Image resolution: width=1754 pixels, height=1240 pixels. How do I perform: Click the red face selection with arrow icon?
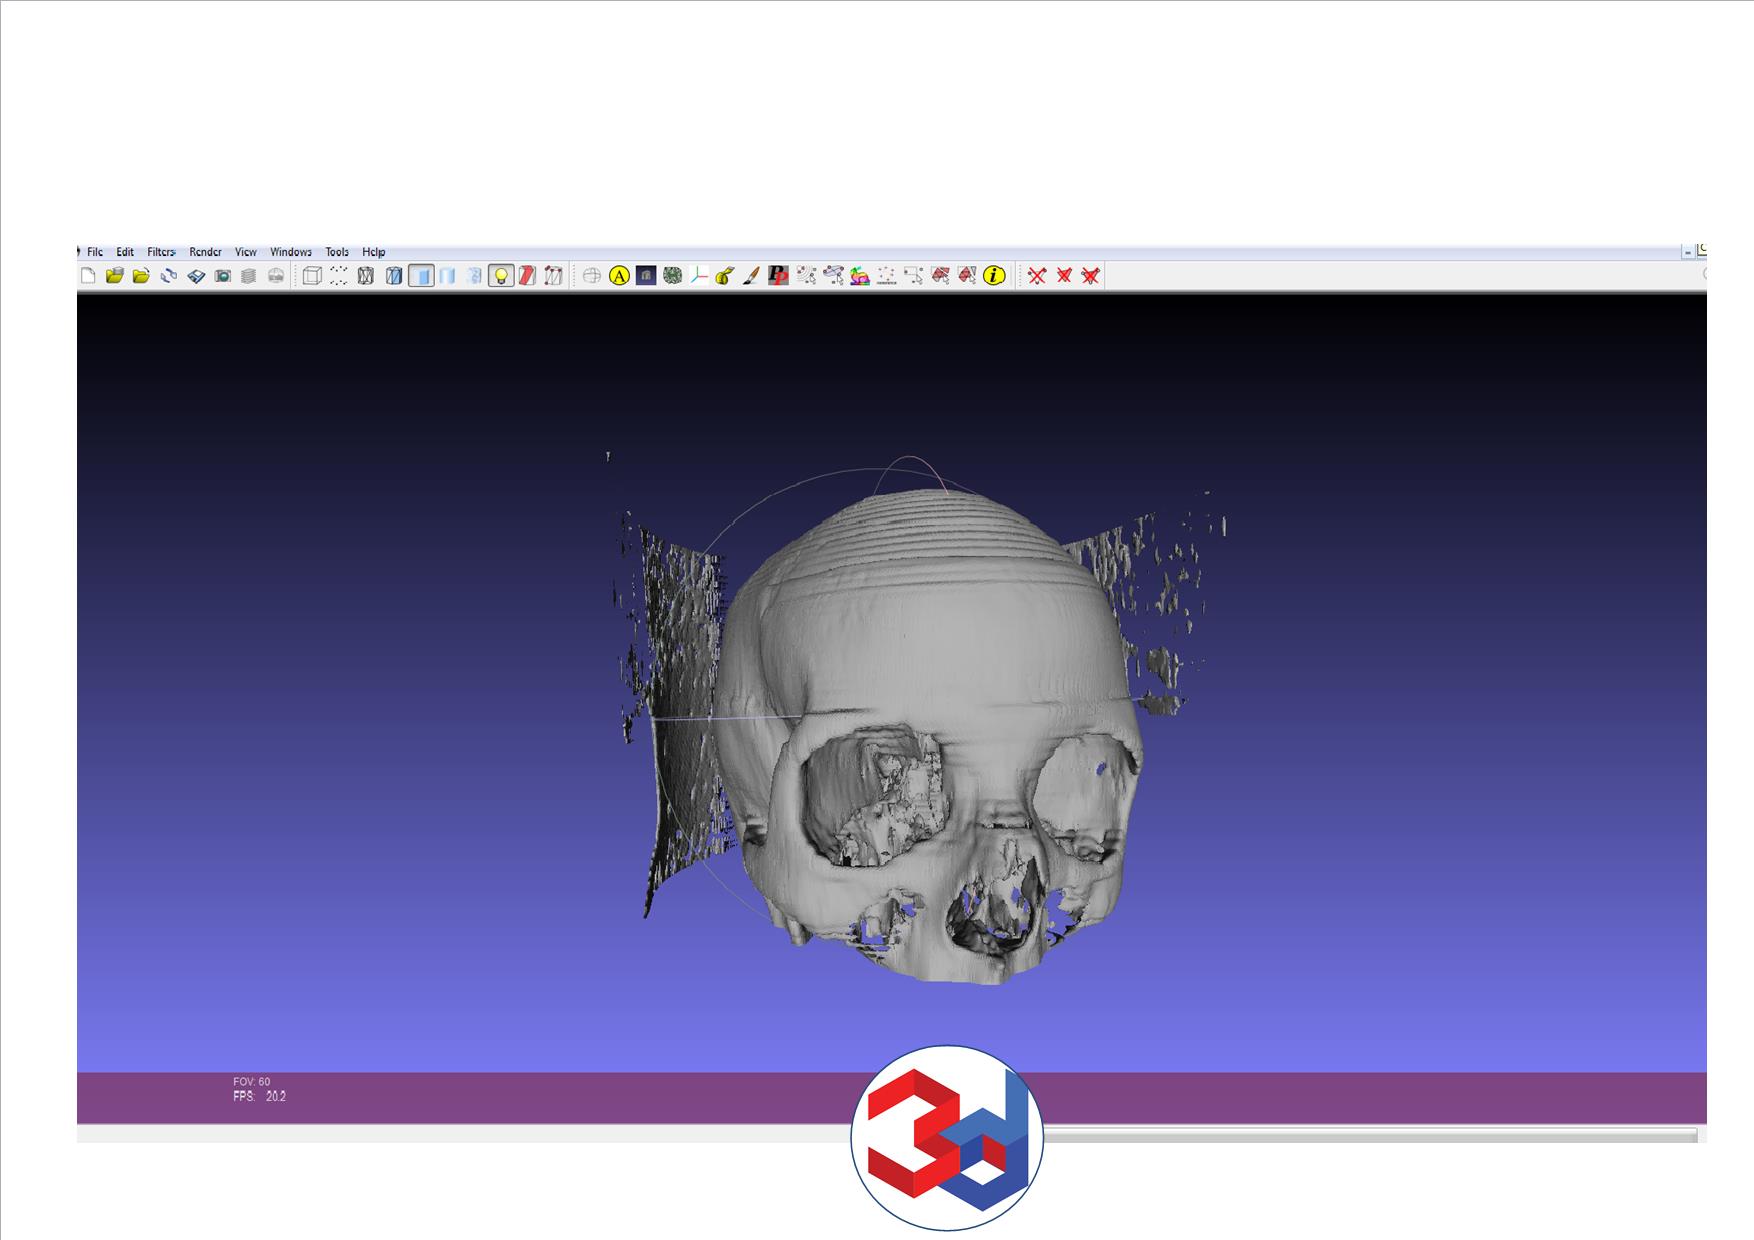pos(967,276)
